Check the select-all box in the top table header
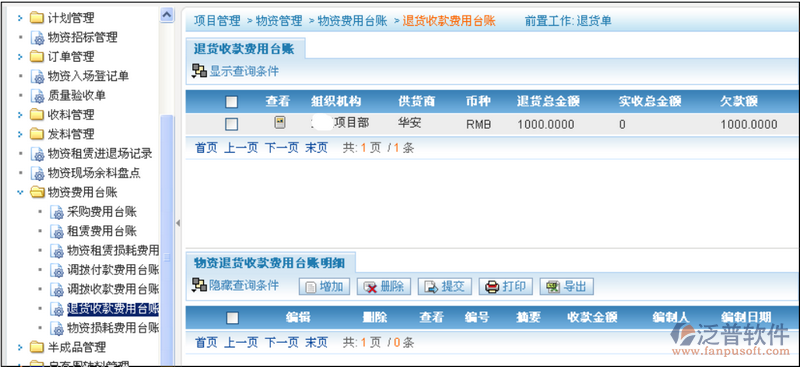This screenshot has height=367, width=800. point(232,102)
